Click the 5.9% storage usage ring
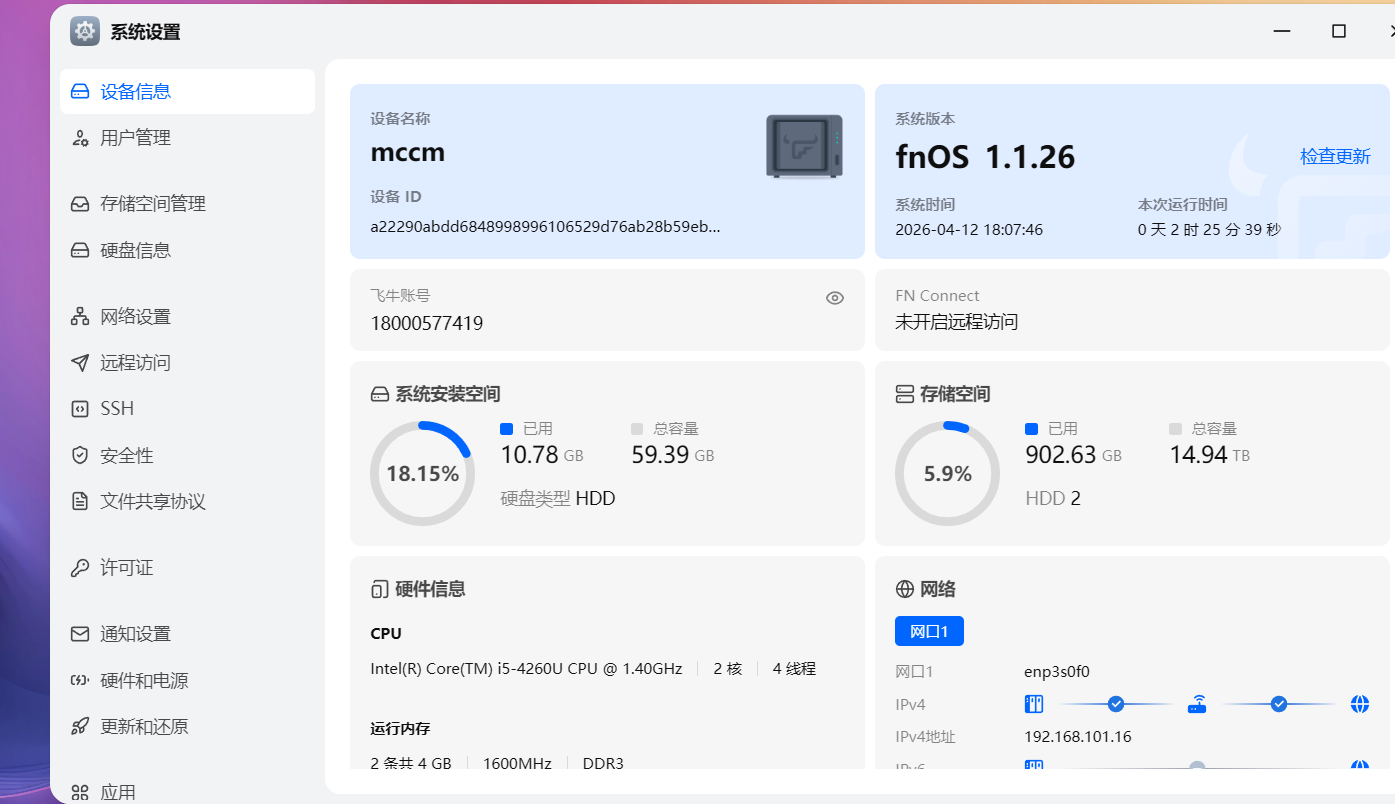The width and height of the screenshot is (1395, 804). 947,473
